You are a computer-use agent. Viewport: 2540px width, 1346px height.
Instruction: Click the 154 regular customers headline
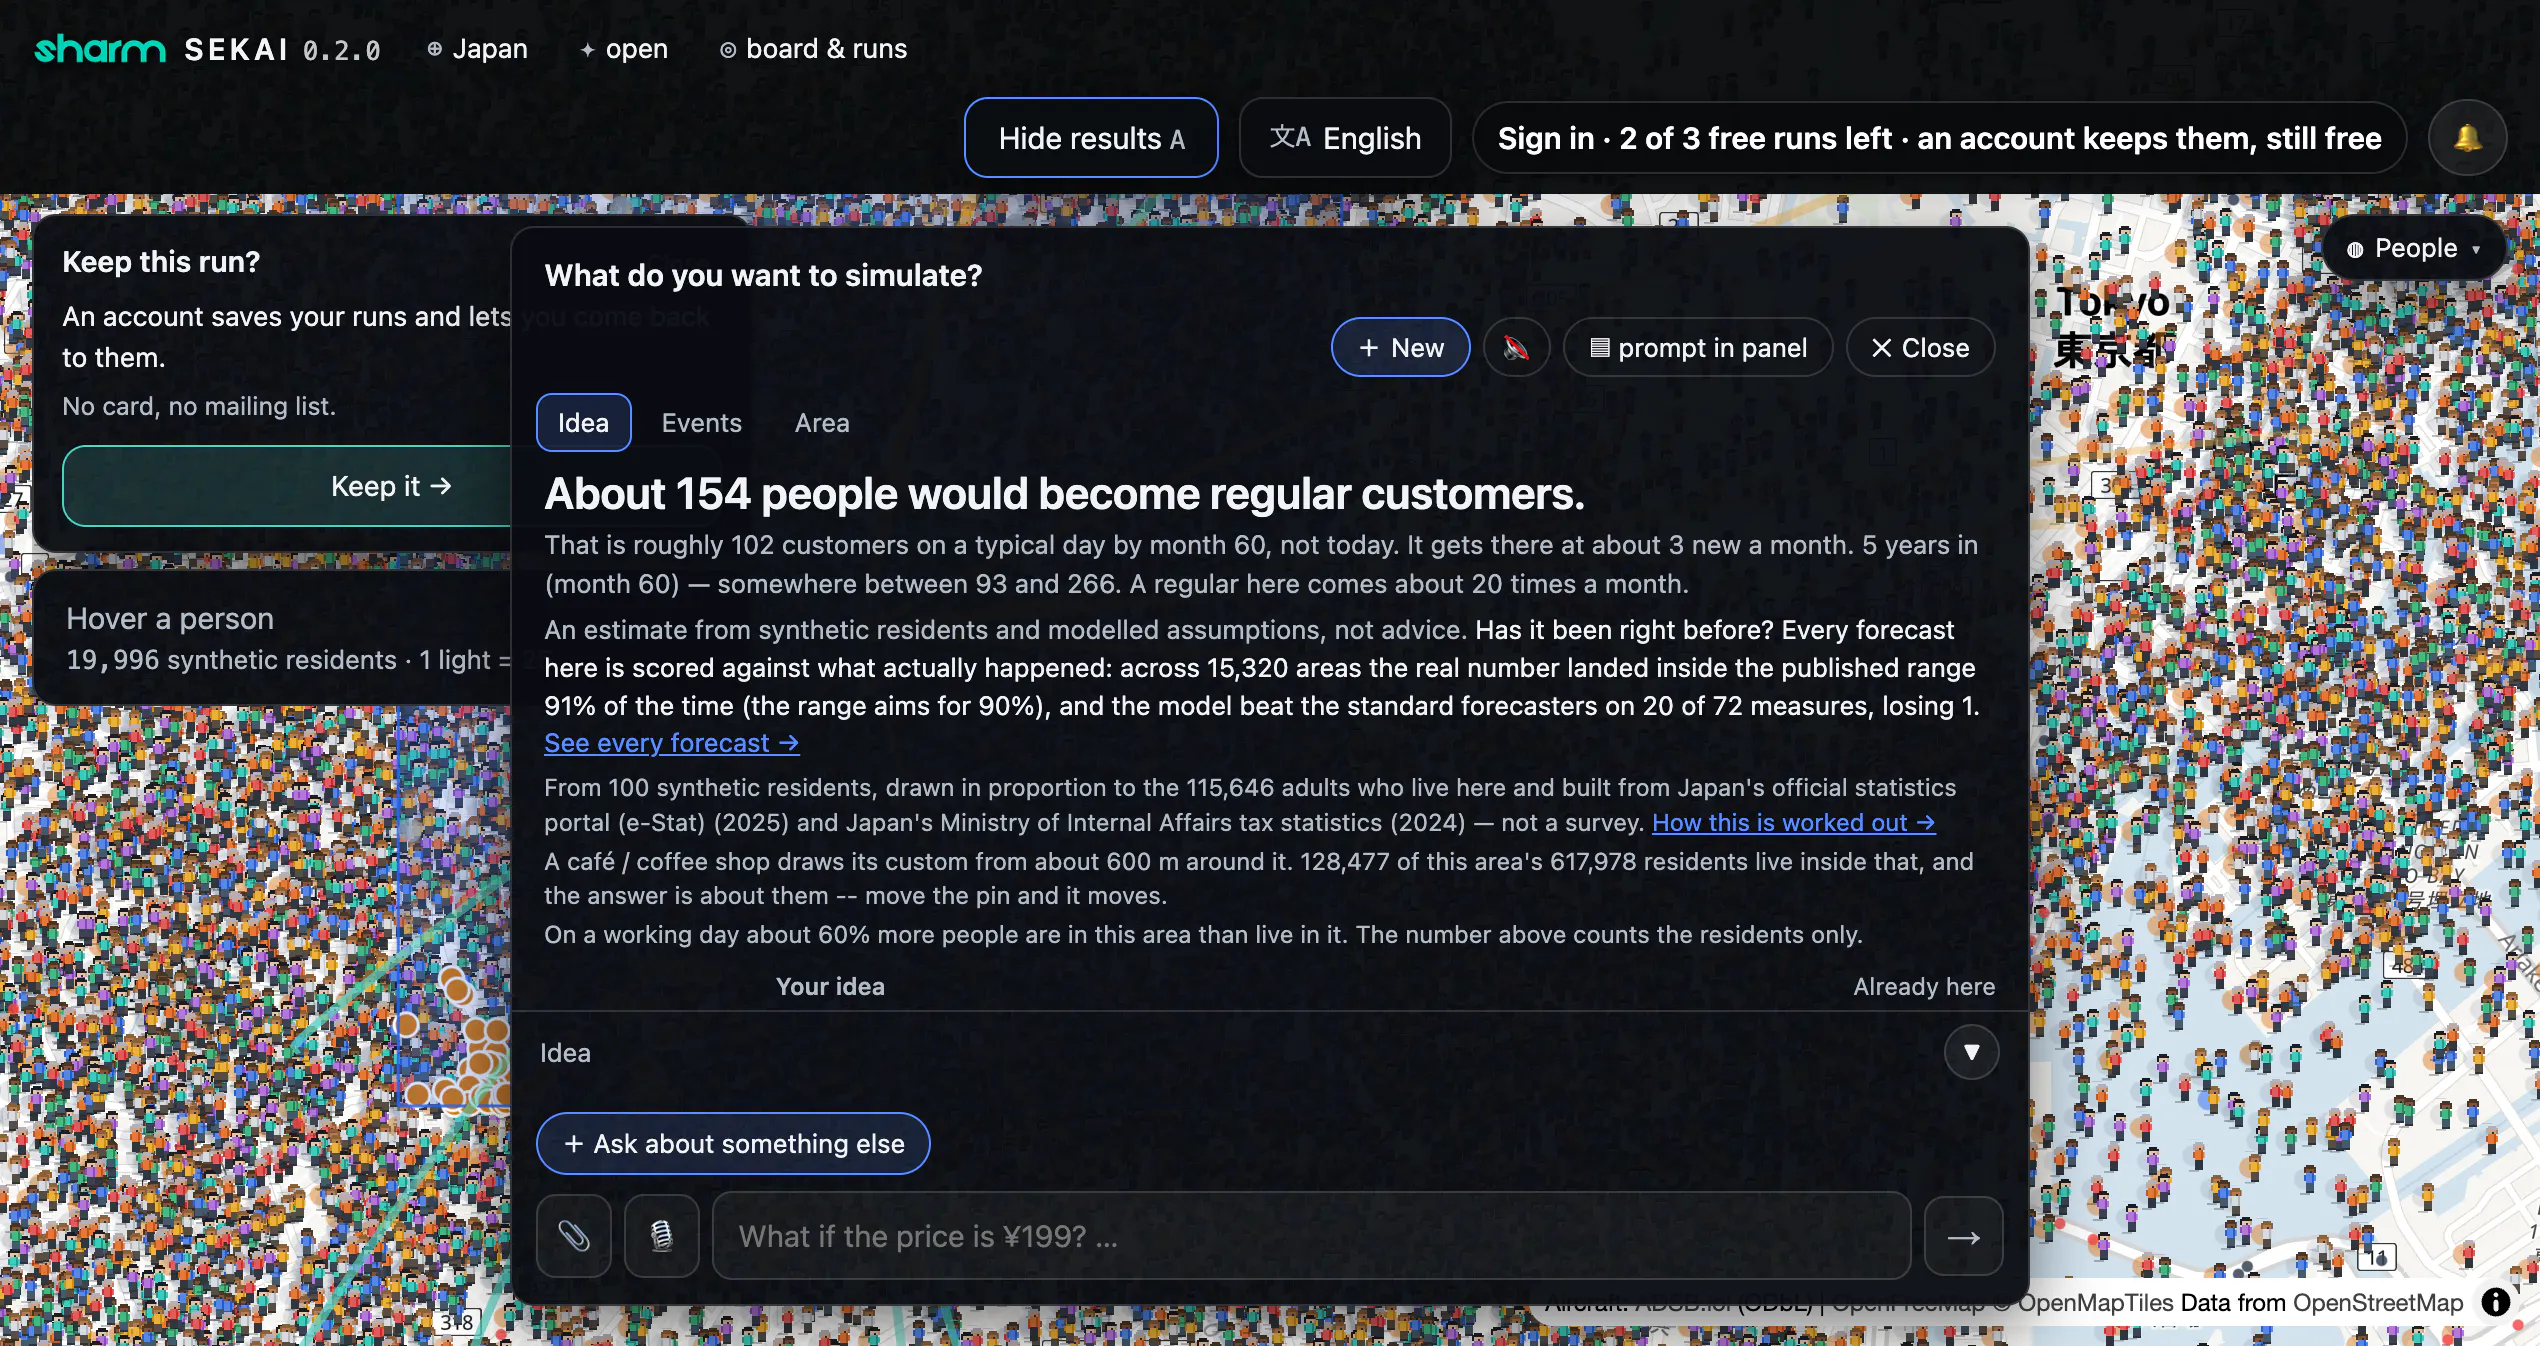[x=1064, y=494]
